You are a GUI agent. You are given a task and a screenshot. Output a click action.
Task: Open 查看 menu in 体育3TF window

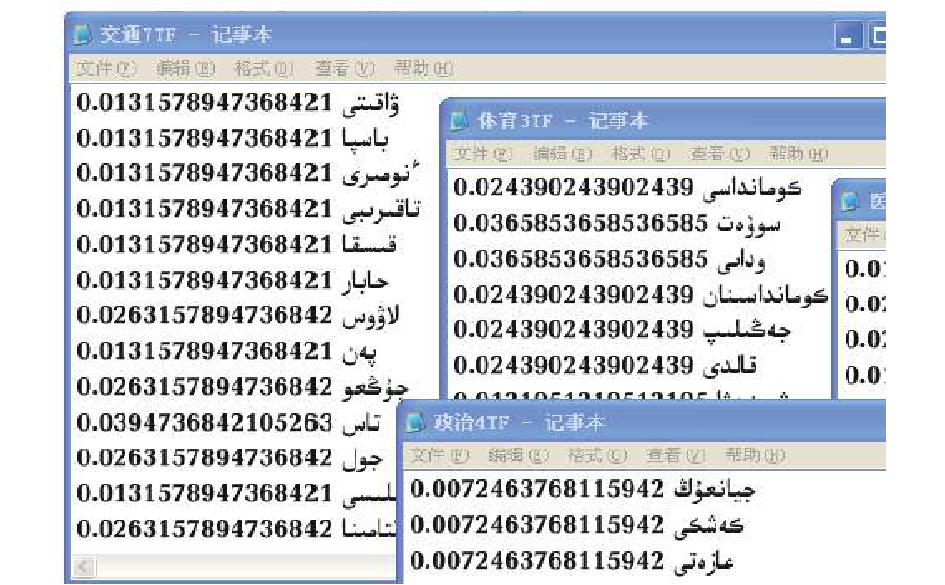click(711, 154)
